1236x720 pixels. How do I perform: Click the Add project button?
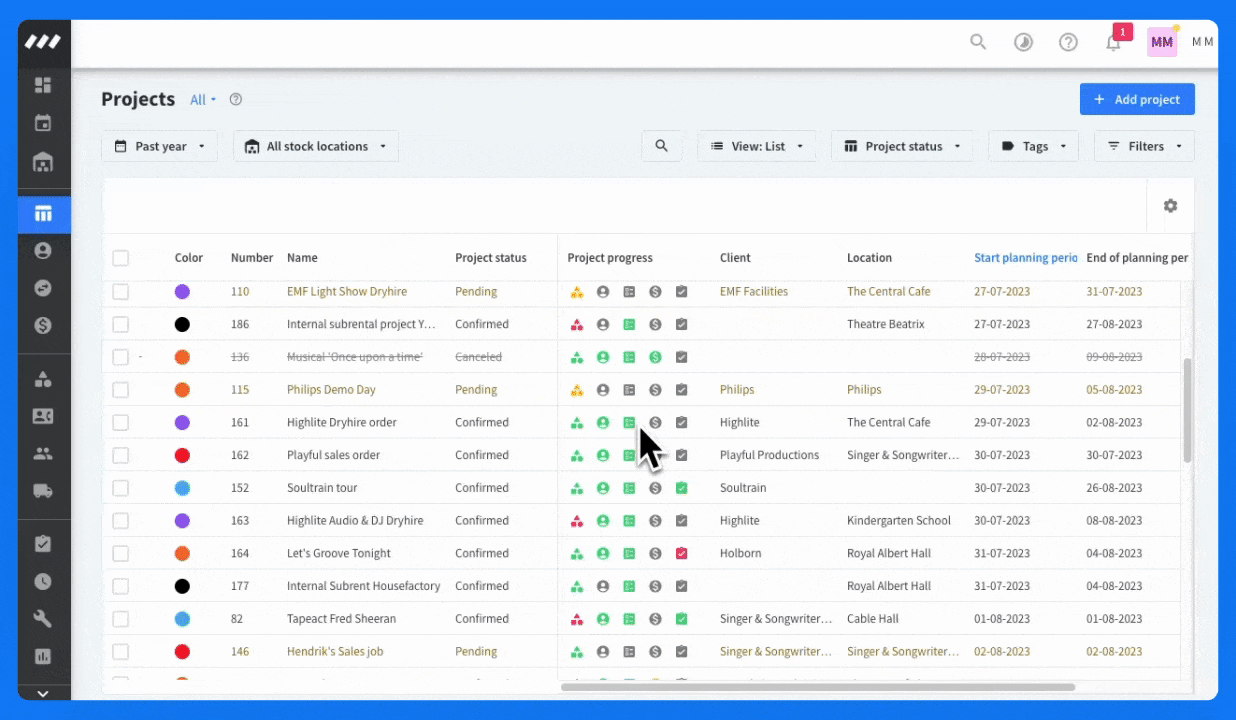click(1137, 99)
